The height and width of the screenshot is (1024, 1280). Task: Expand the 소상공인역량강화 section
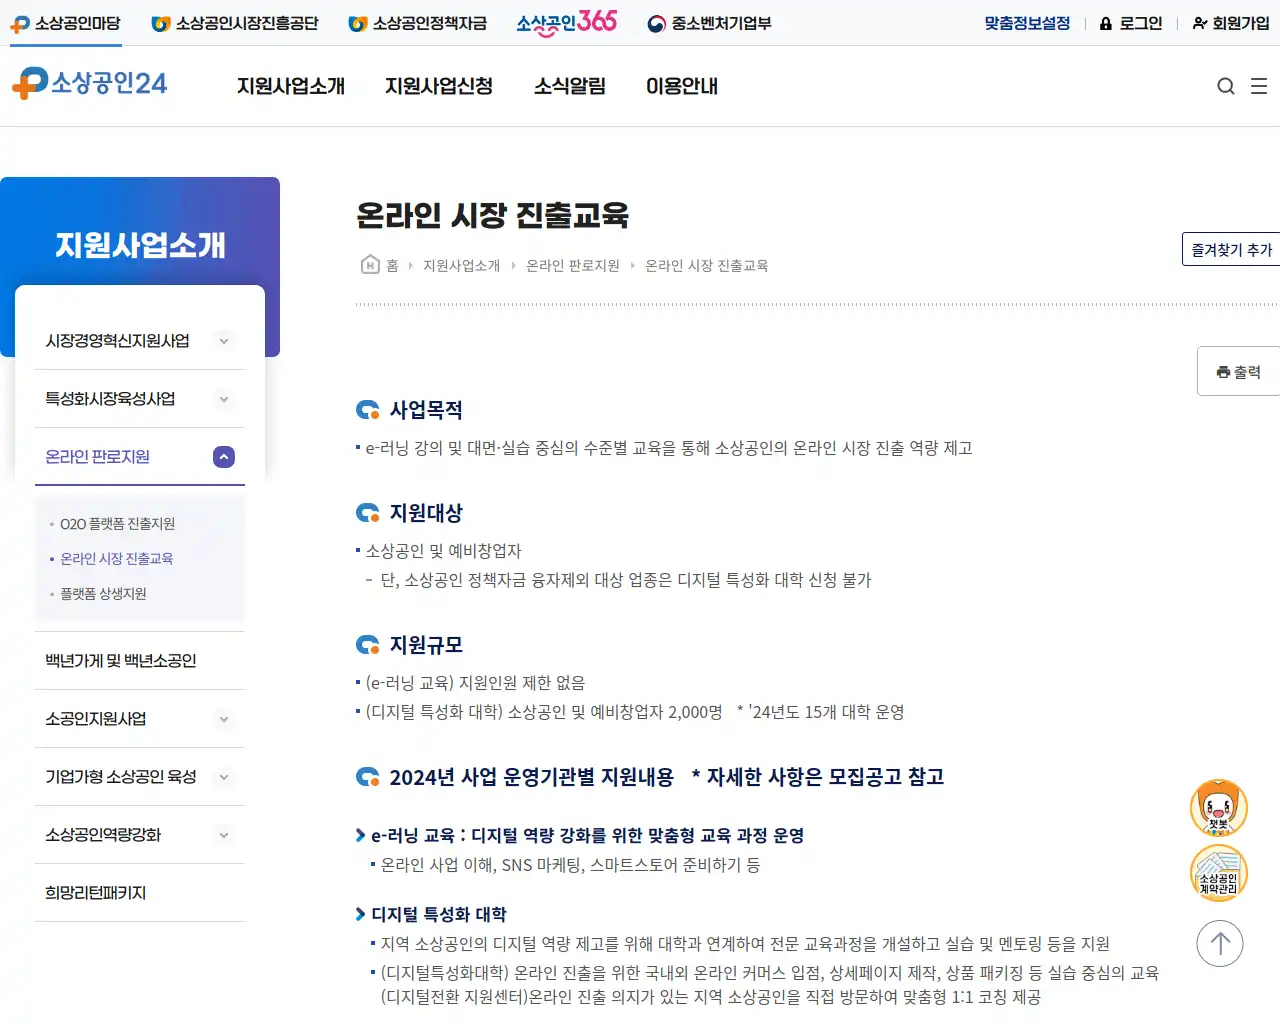pyautogui.click(x=223, y=835)
